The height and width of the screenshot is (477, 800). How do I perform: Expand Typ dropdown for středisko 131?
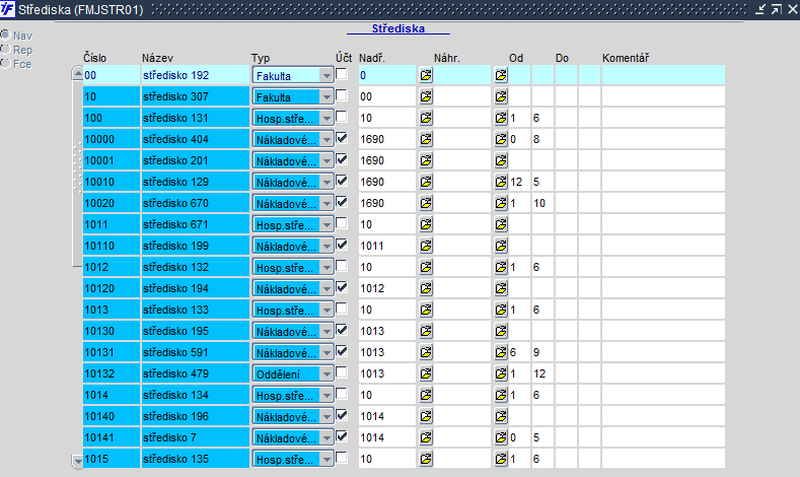coord(327,119)
